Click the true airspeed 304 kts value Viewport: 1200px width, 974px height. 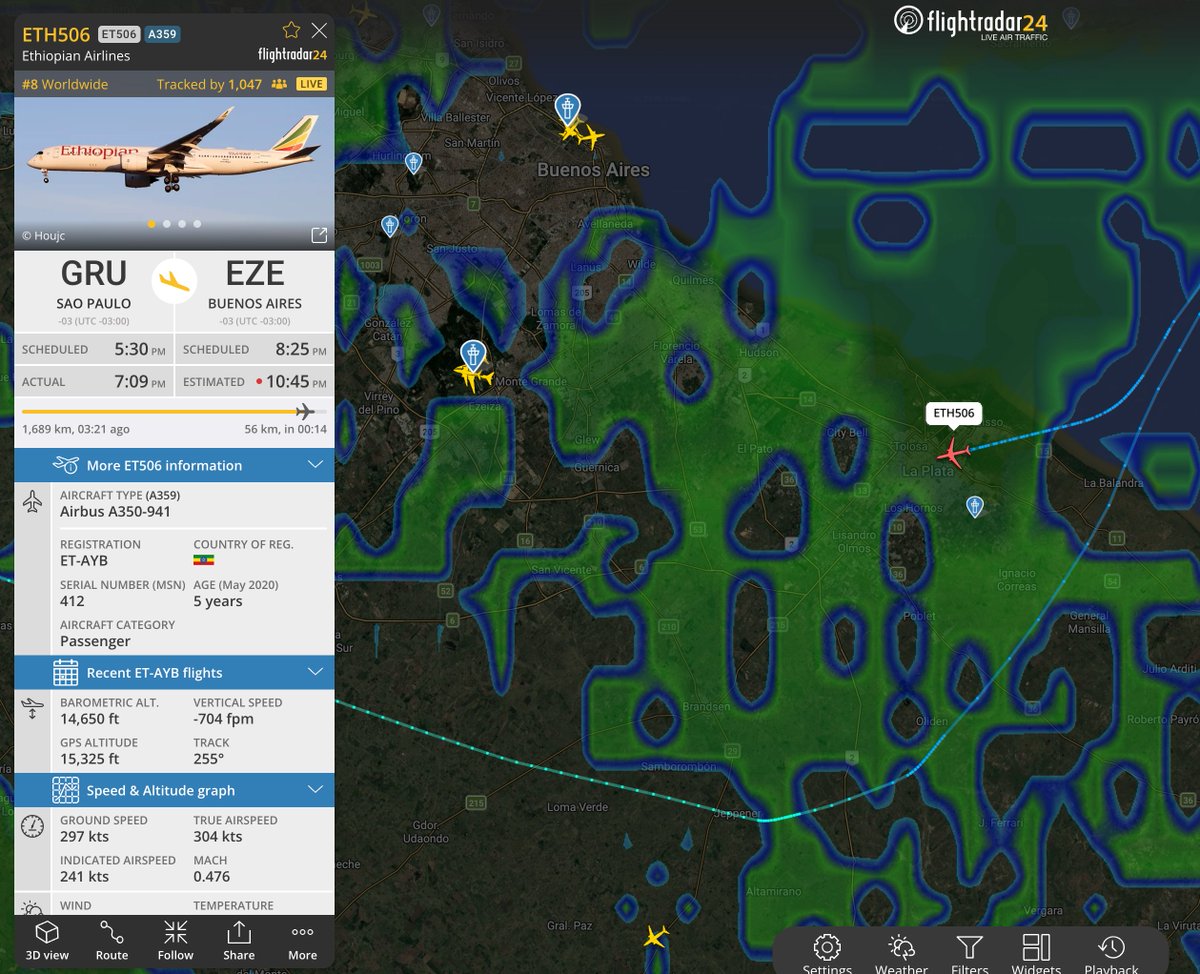point(218,836)
